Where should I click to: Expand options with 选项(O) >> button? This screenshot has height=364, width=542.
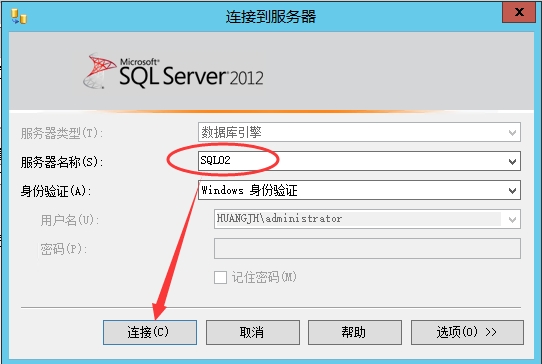467,332
